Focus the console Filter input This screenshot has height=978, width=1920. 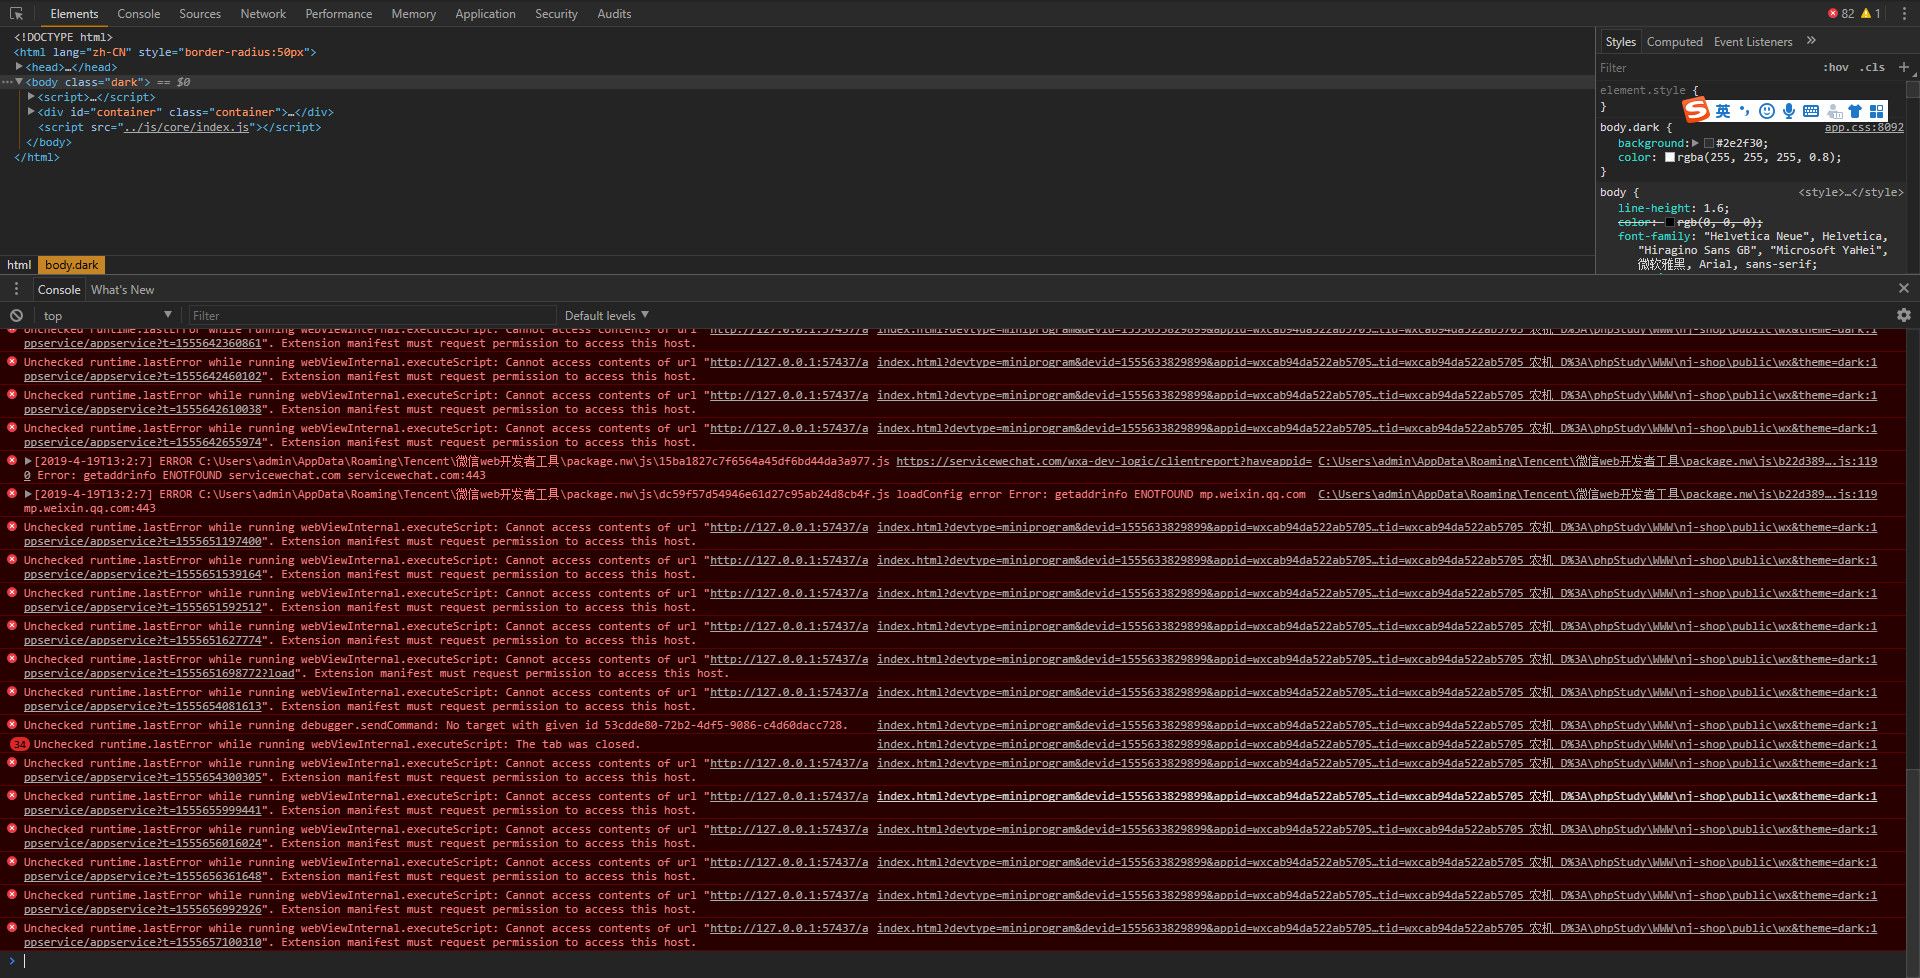point(371,315)
